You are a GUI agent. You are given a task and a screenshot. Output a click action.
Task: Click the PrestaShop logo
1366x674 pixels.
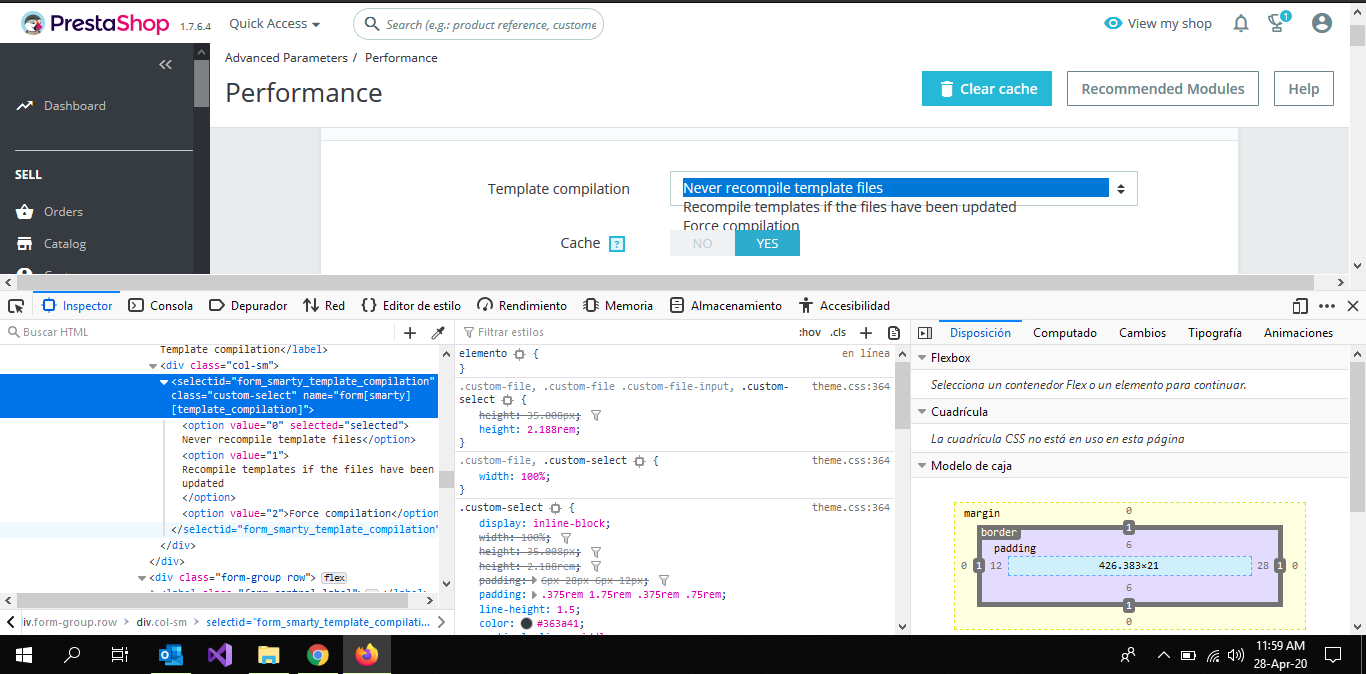click(x=95, y=24)
